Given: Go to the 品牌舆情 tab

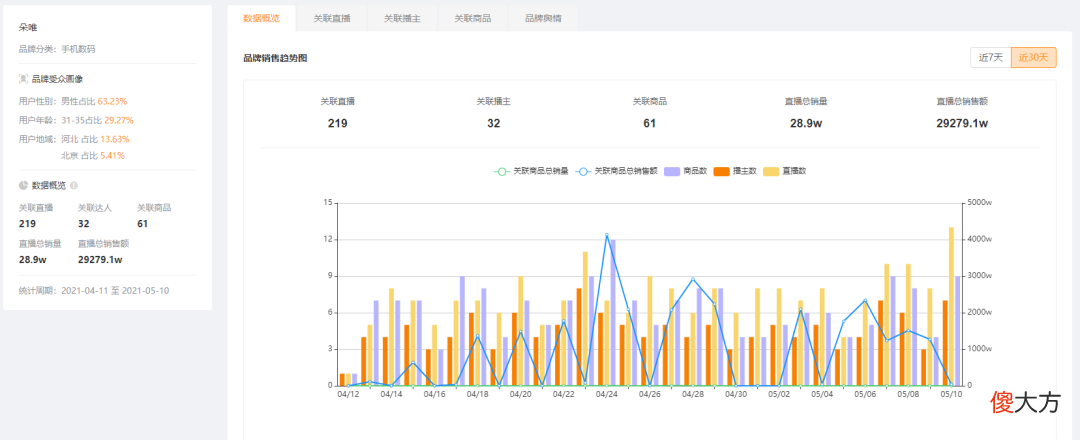Looking at the screenshot, I should pyautogui.click(x=543, y=19).
